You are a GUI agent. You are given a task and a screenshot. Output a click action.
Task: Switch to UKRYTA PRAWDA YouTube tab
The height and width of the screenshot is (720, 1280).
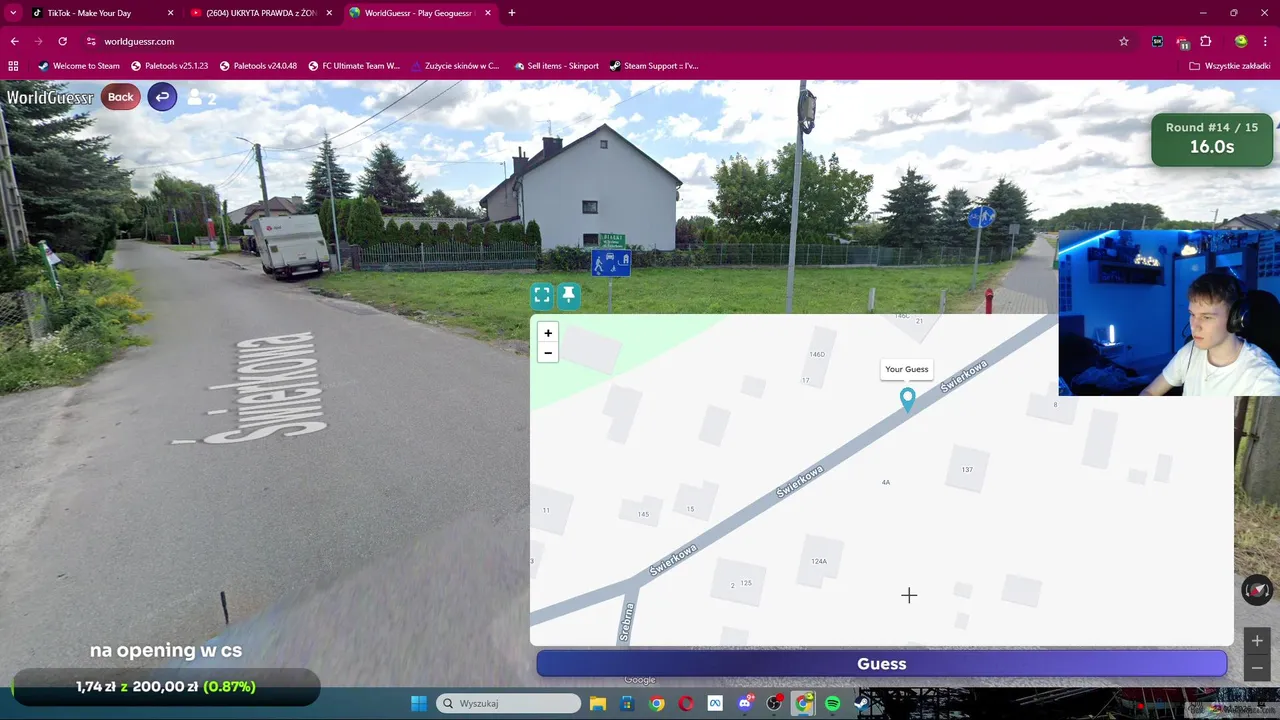tap(262, 13)
